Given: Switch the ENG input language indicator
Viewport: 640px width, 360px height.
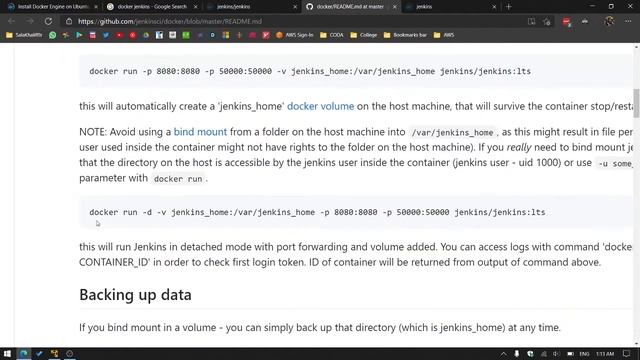Looking at the screenshot, I should point(584,354).
